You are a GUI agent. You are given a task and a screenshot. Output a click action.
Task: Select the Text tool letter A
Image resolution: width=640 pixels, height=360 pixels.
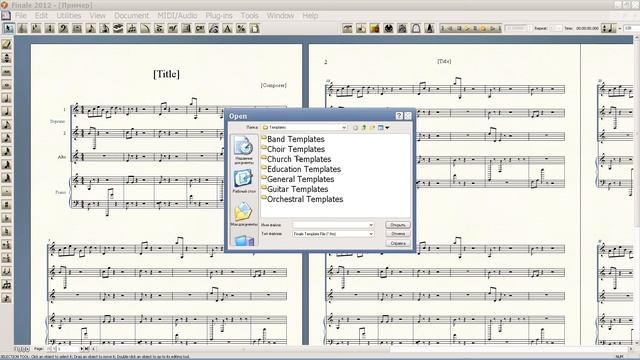[x=227, y=29]
